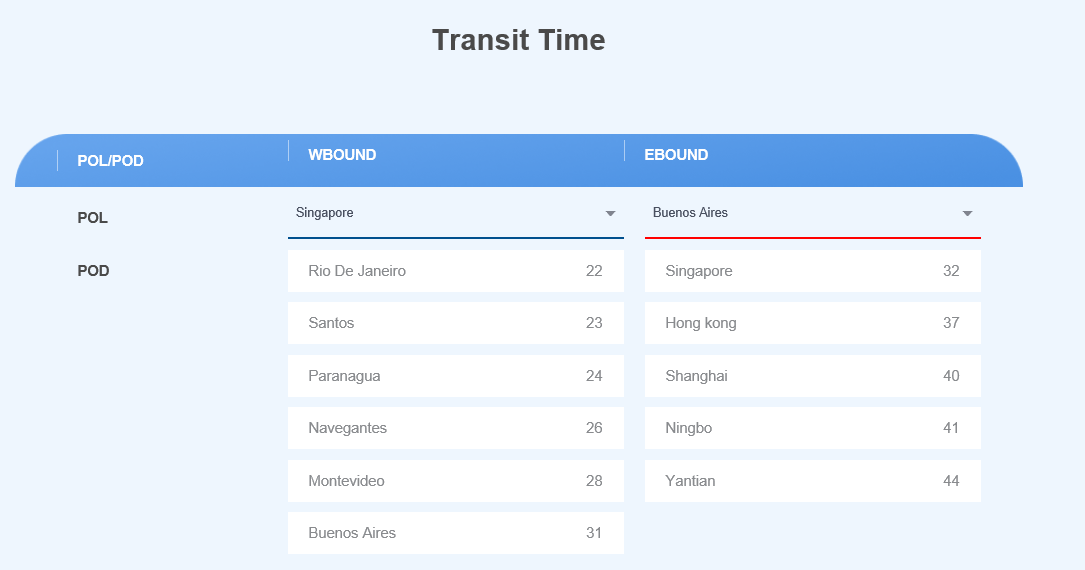1085x570 pixels.
Task: Select Buenos Aires in WBOUND POD list
Action: pos(455,533)
